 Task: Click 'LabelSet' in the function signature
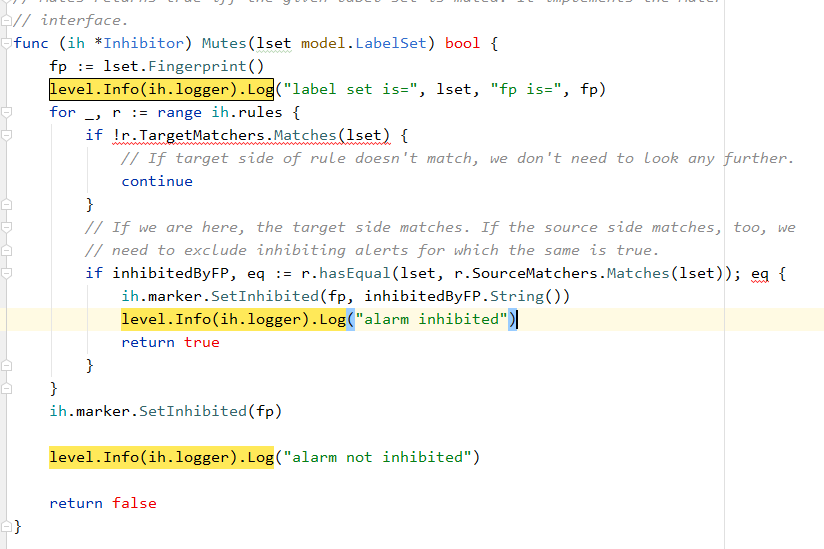pos(390,43)
